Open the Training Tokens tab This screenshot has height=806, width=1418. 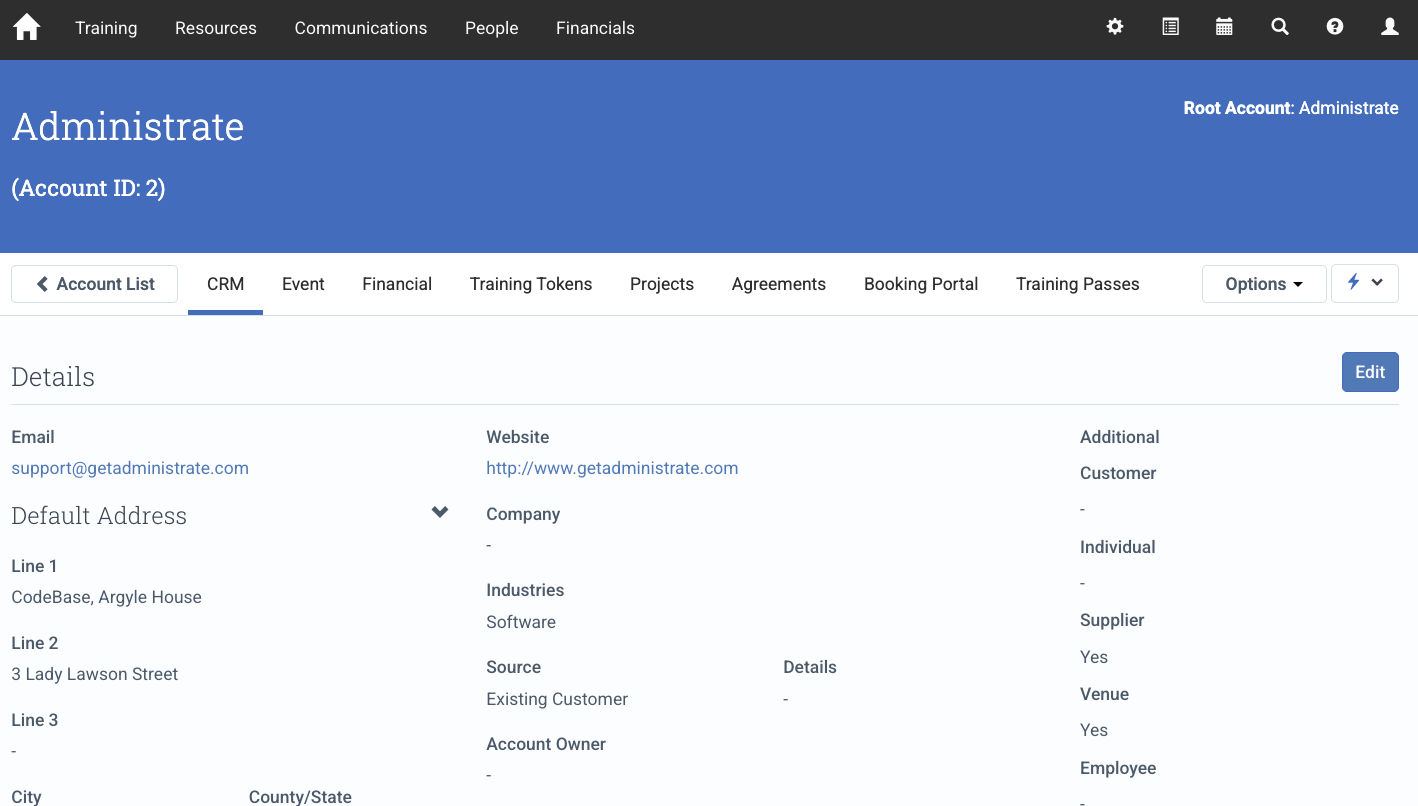531,284
